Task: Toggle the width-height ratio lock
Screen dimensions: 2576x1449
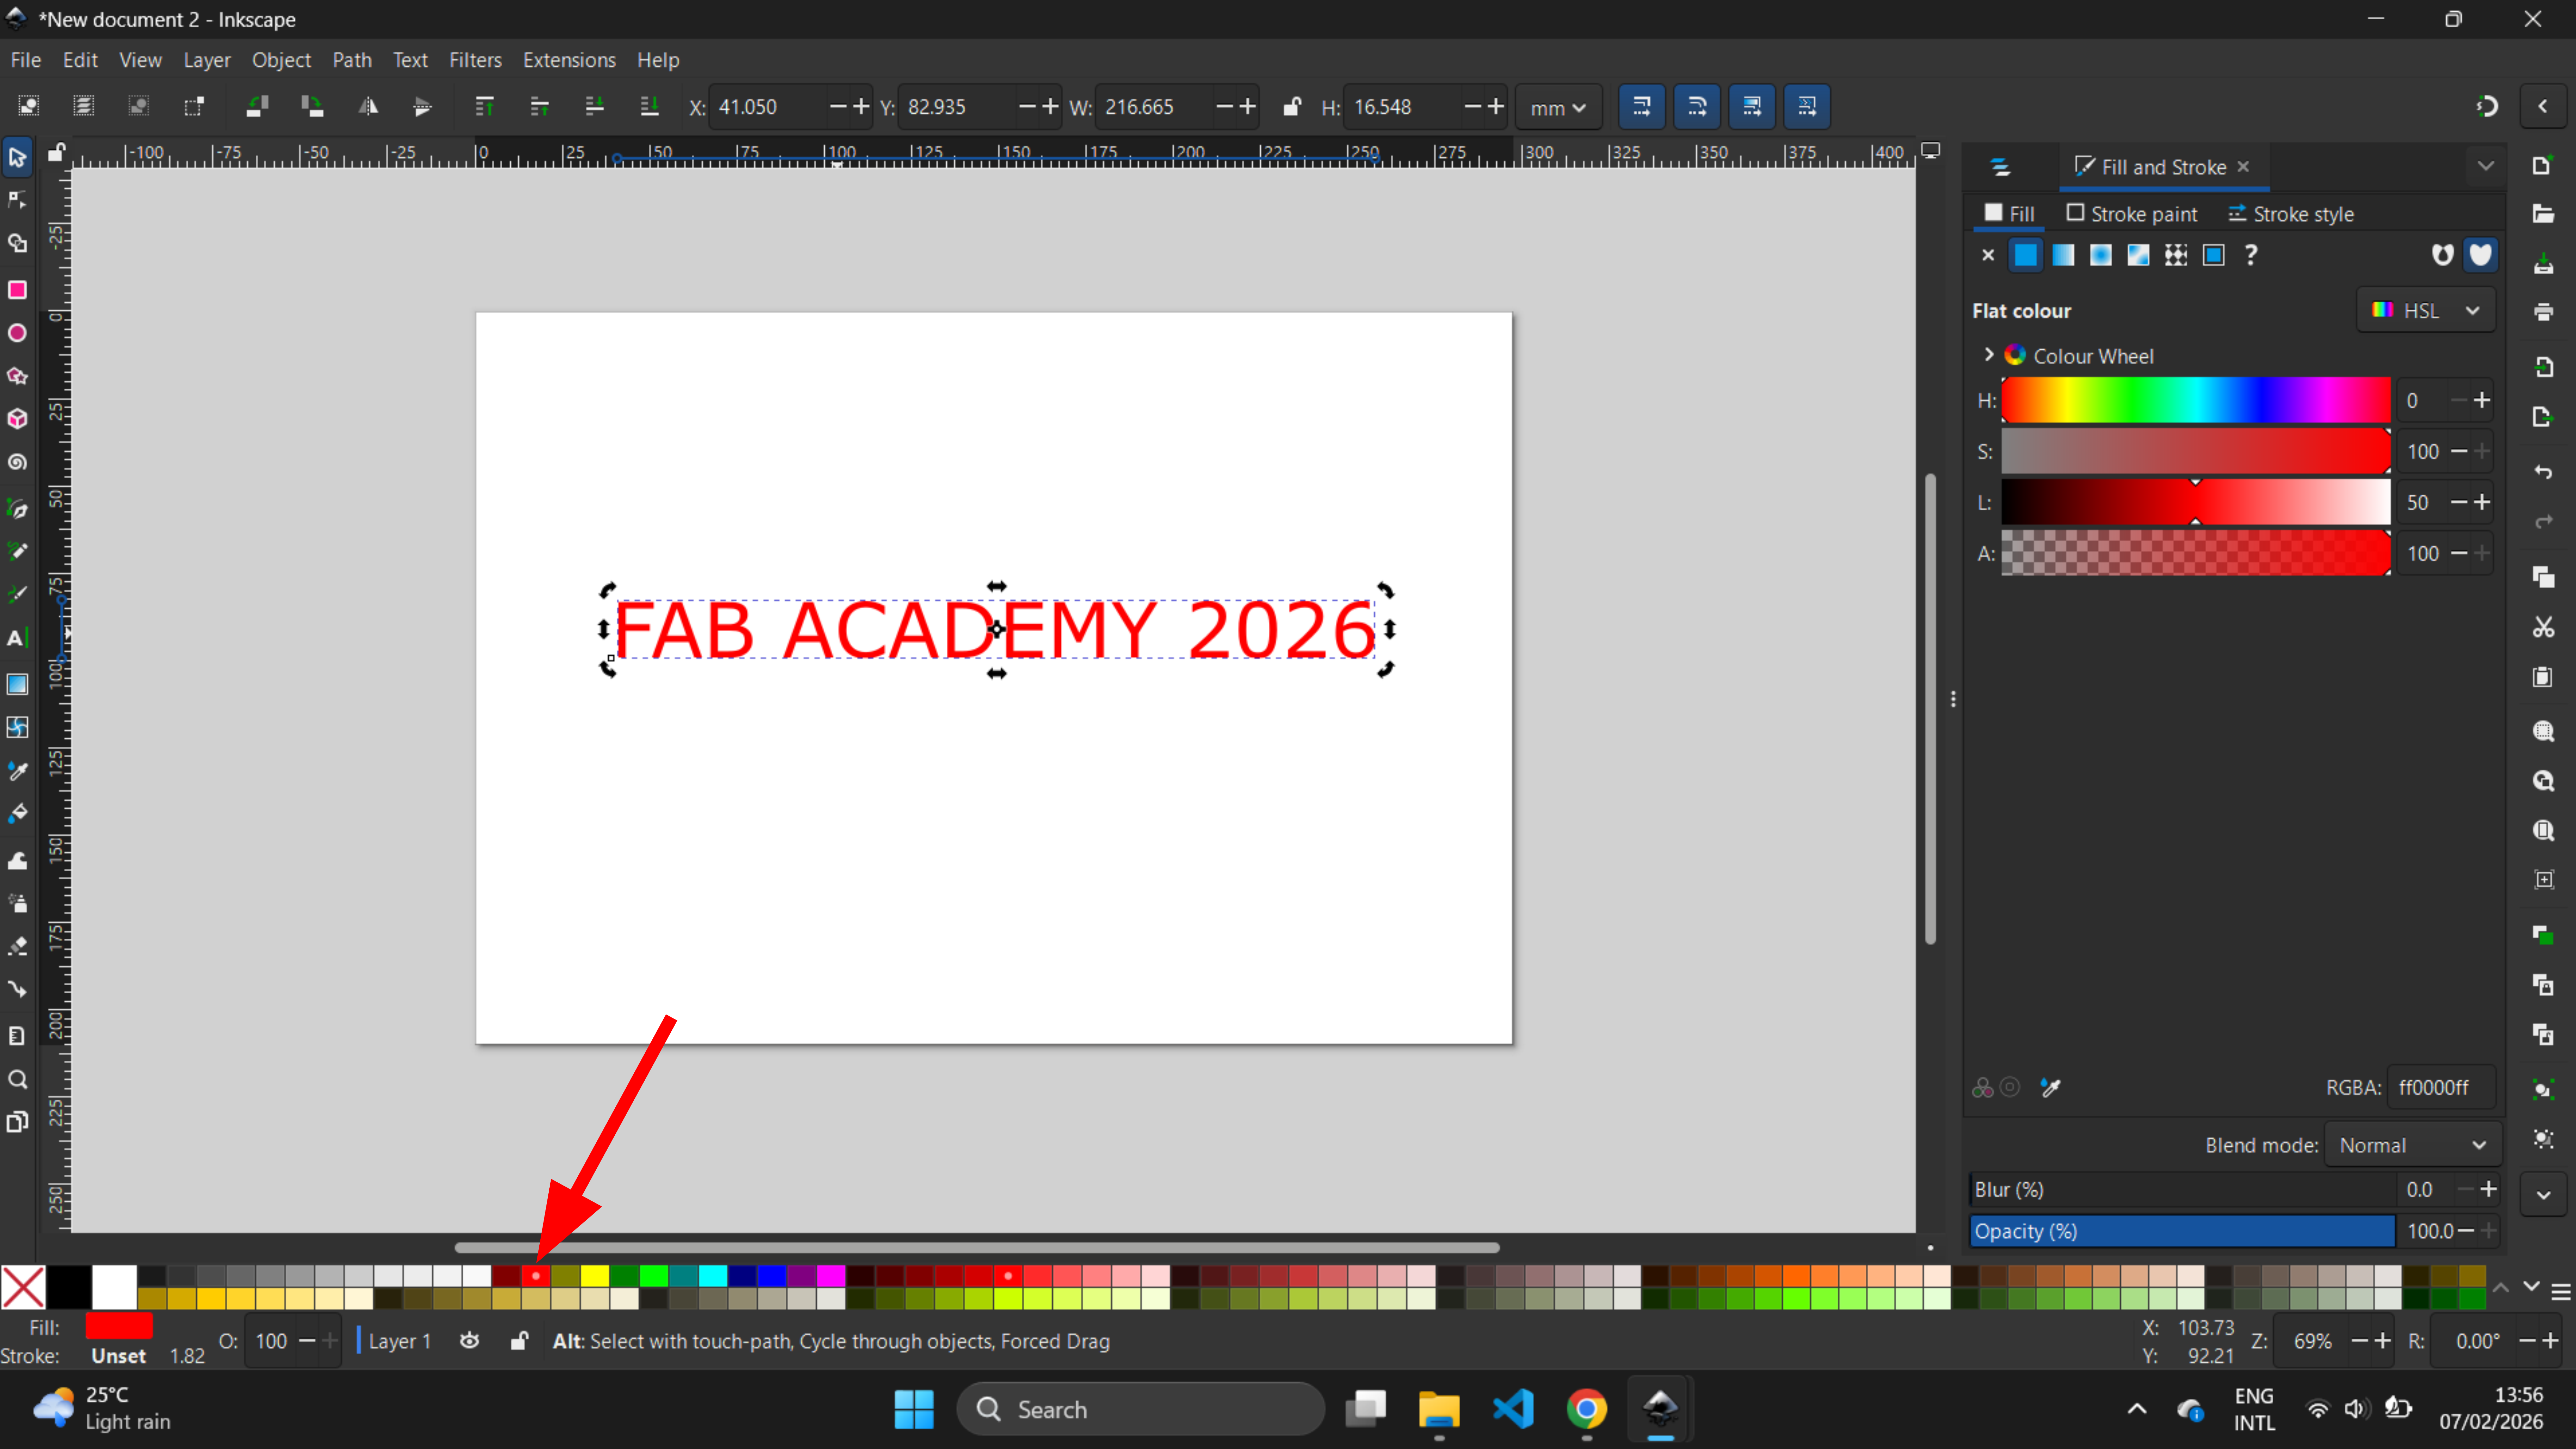Action: pyautogui.click(x=1291, y=106)
